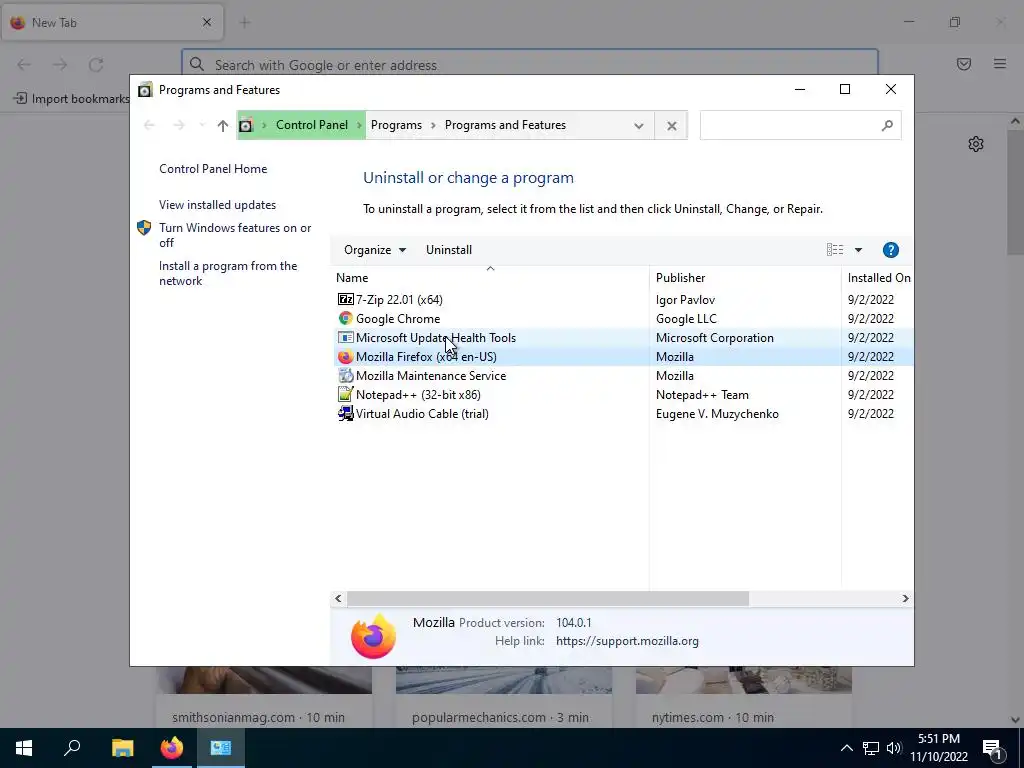Go up one level with up arrow
This screenshot has width=1024, height=768.
pos(223,125)
